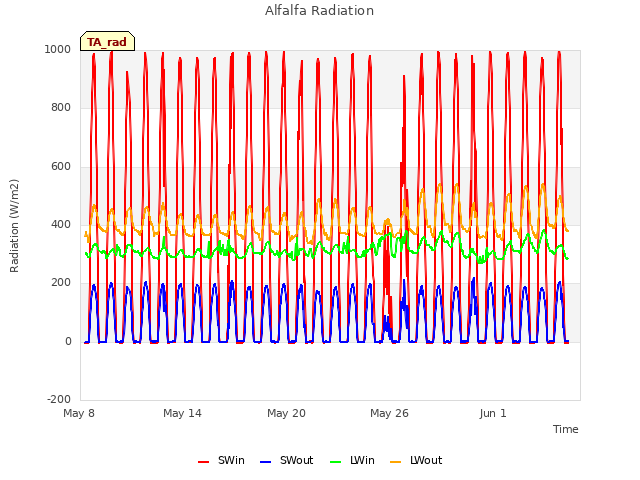Click the Jun 1 x-axis tick label
Viewport: 640px width, 480px height.
[x=493, y=413]
